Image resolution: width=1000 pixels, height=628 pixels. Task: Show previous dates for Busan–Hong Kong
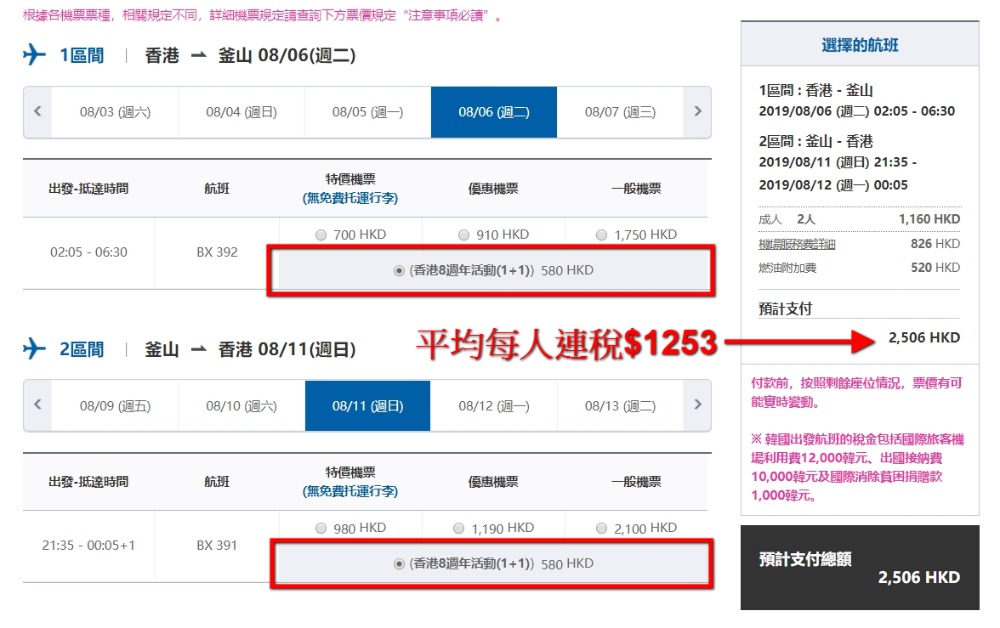(37, 405)
